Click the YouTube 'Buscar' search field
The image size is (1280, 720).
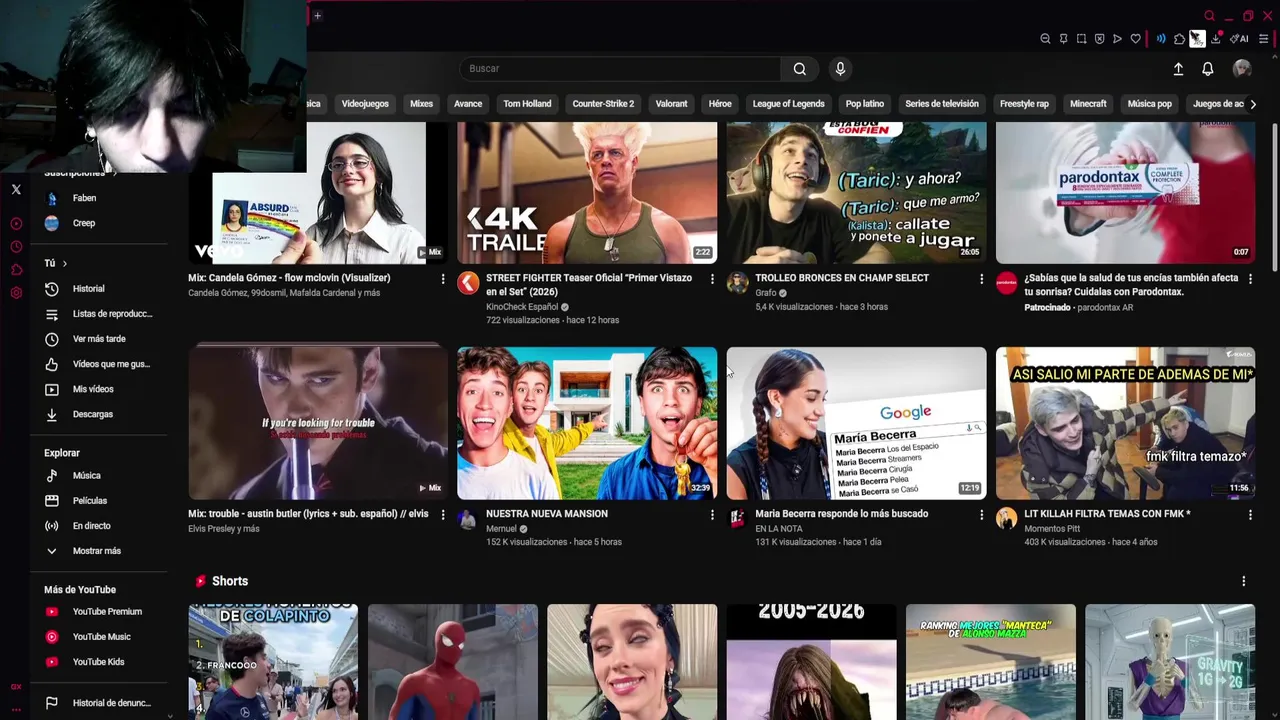[x=620, y=68]
